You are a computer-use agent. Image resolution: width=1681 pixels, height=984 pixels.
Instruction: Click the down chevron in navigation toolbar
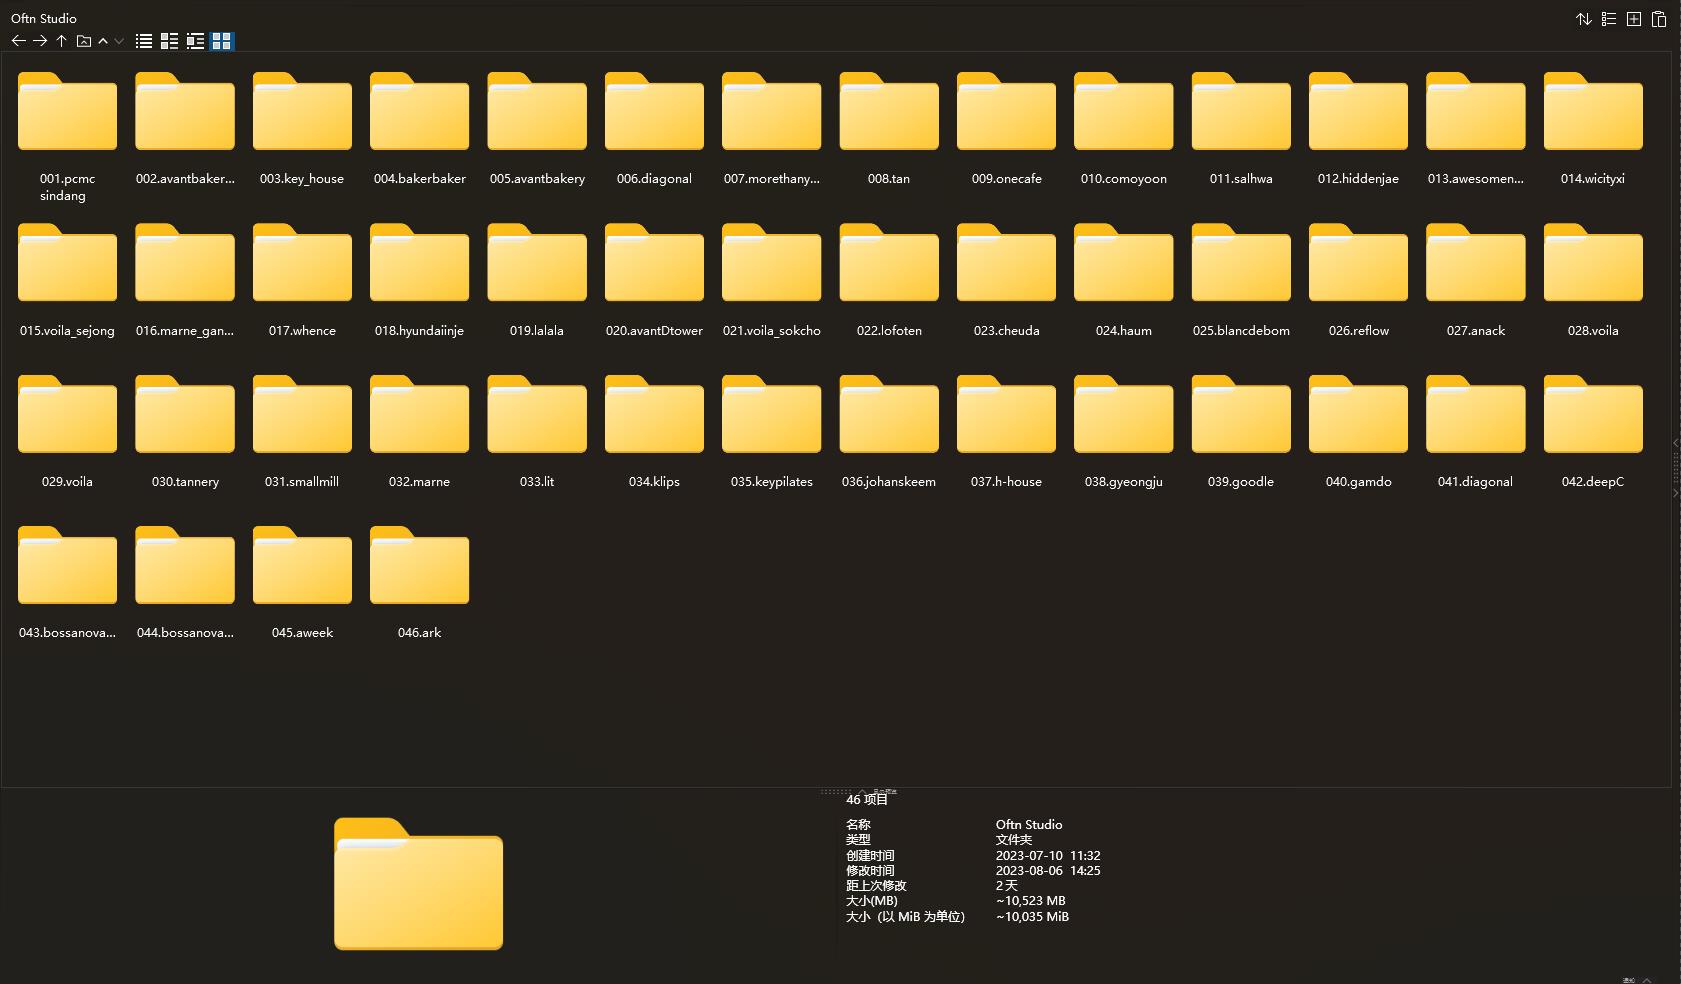(x=119, y=41)
